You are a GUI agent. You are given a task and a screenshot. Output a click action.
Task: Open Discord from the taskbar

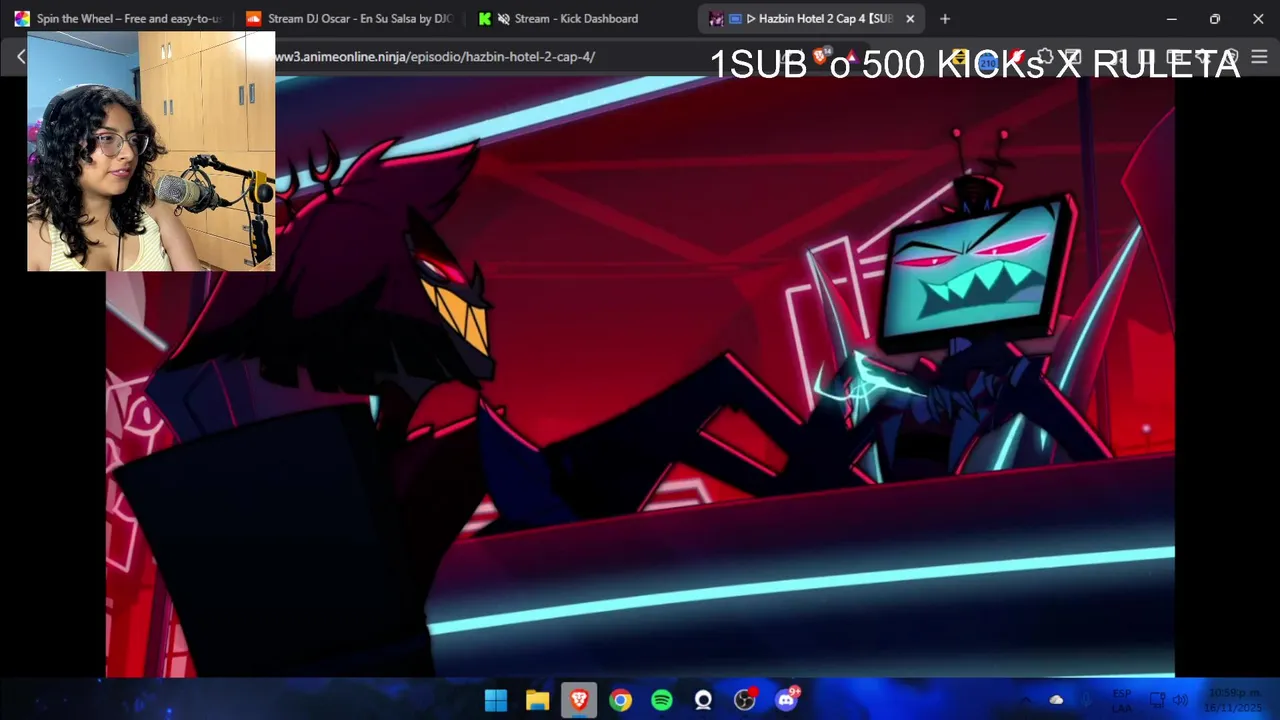(786, 700)
